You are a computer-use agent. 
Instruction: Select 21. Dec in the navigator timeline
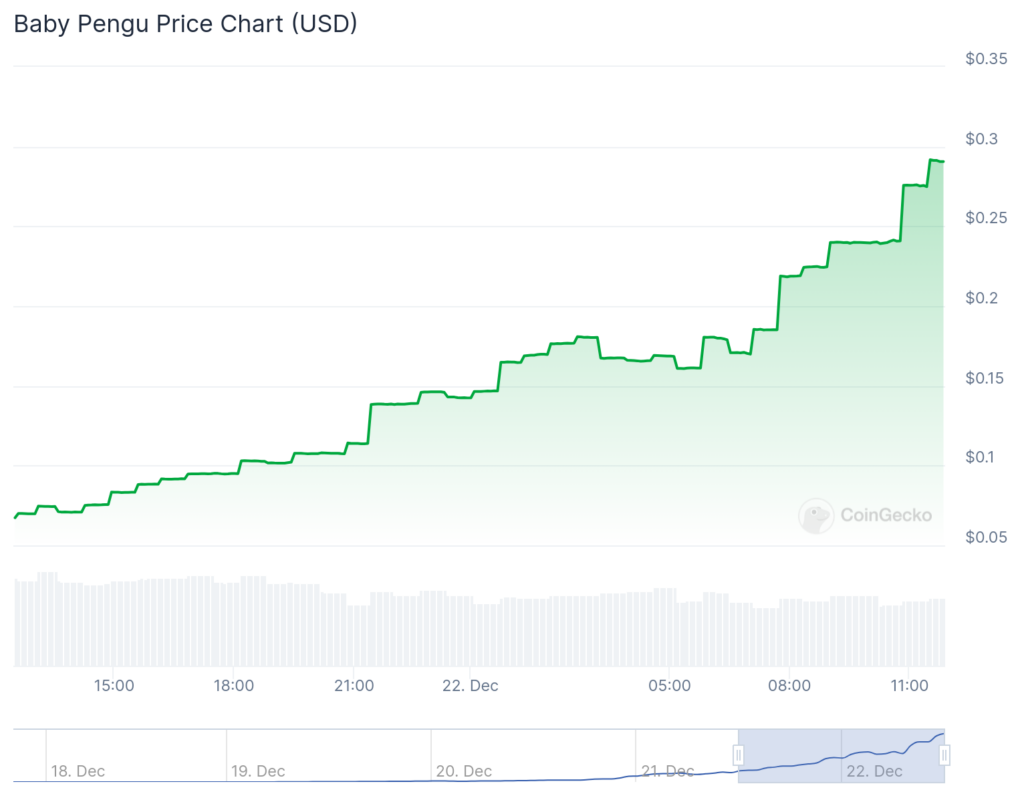tap(667, 771)
